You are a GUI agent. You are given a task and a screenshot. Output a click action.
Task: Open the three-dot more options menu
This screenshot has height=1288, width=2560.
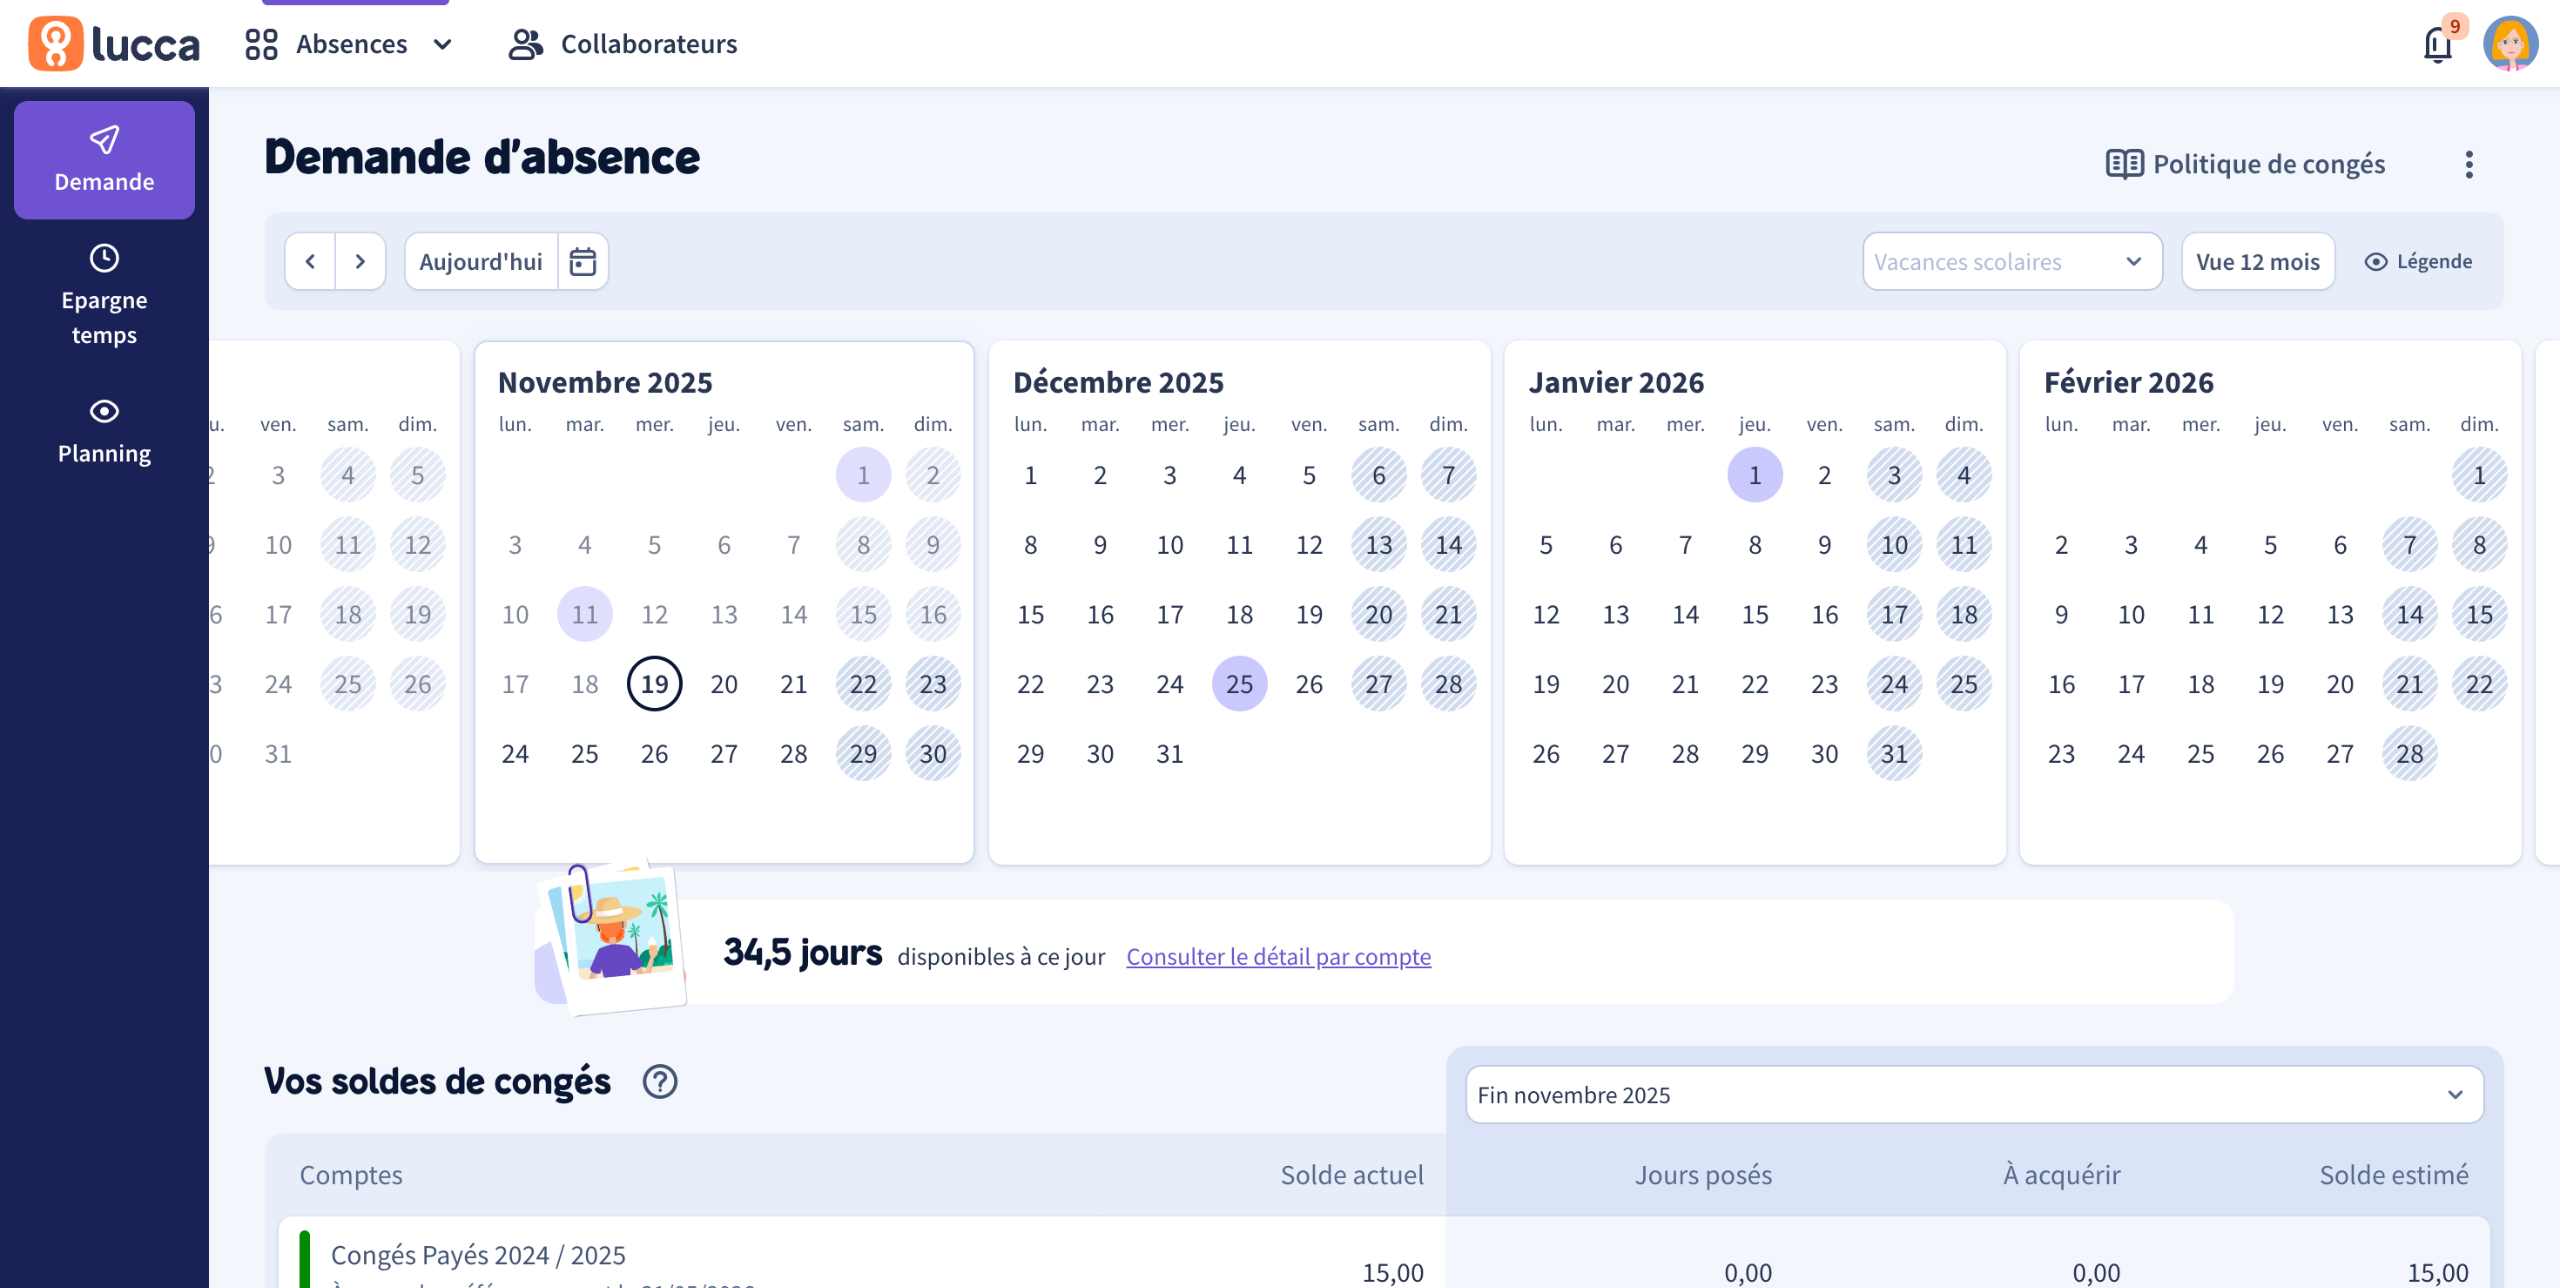[2469, 165]
